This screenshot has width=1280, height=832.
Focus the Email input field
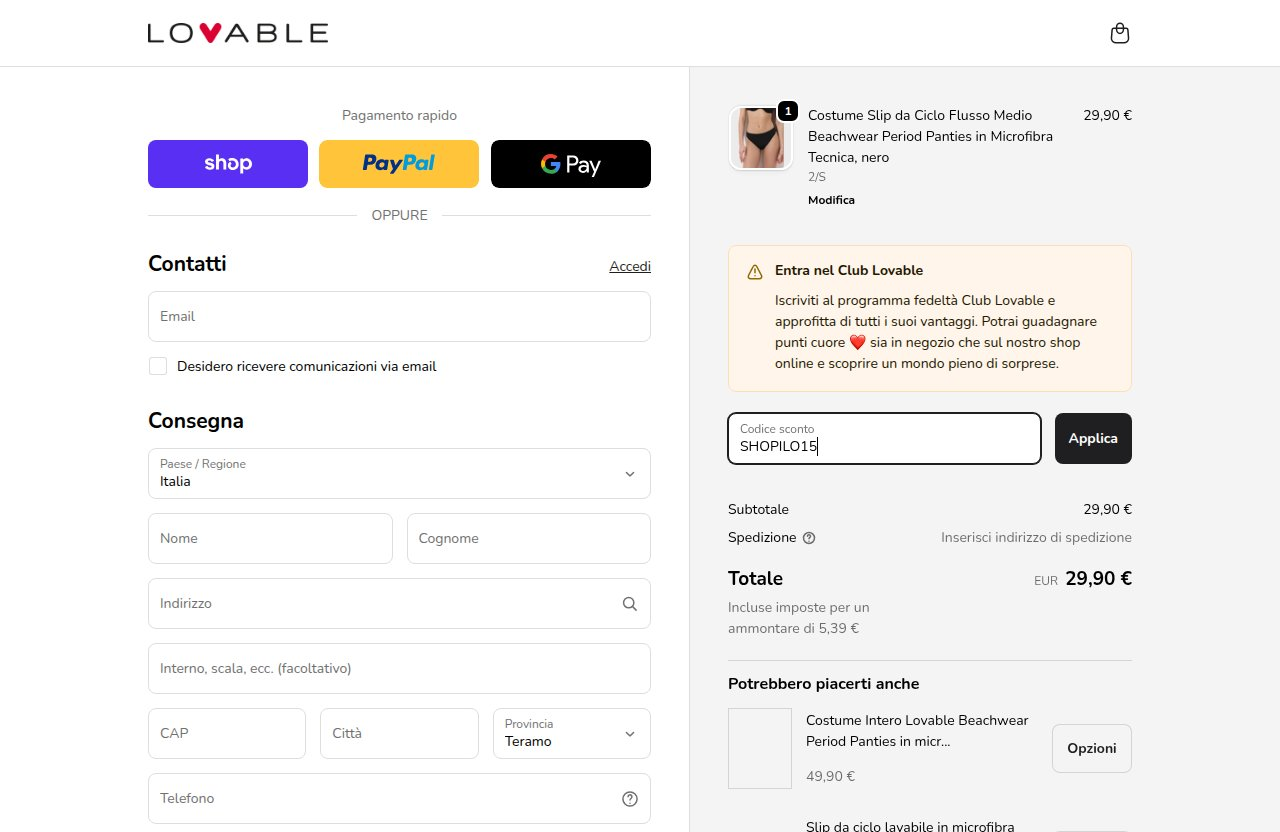point(399,316)
